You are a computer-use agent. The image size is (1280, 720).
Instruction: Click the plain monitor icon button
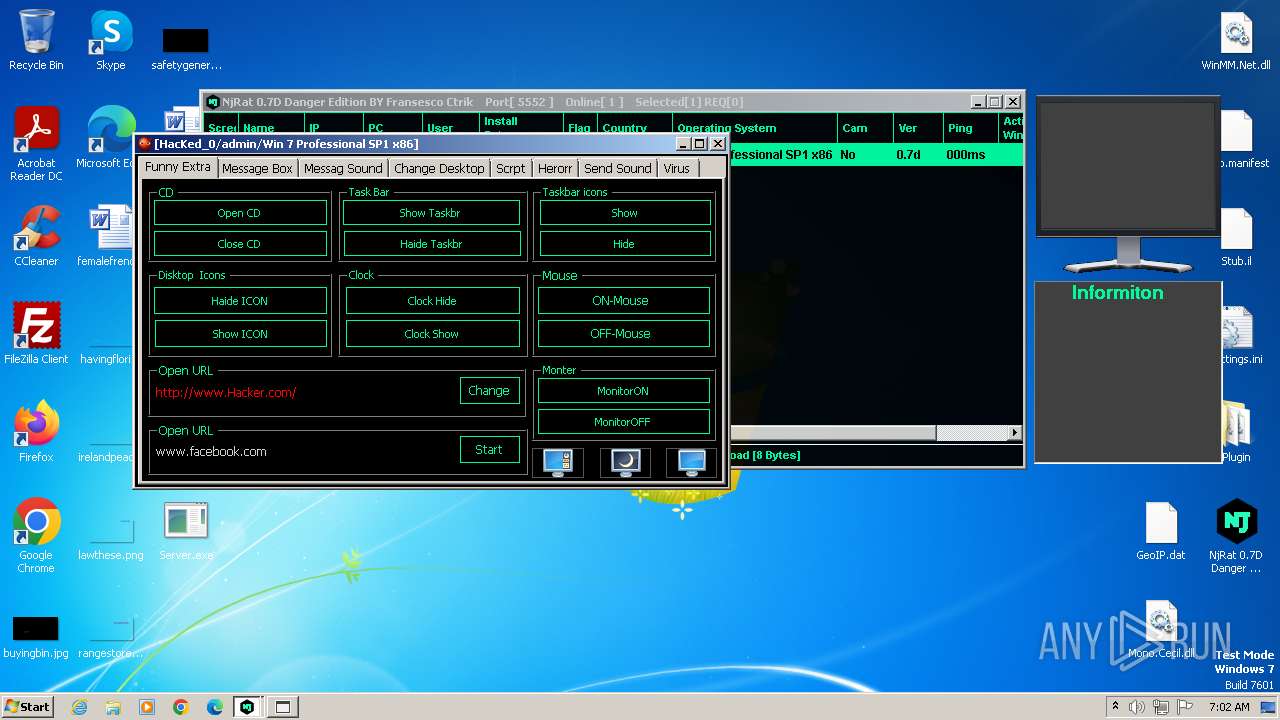(x=692, y=462)
